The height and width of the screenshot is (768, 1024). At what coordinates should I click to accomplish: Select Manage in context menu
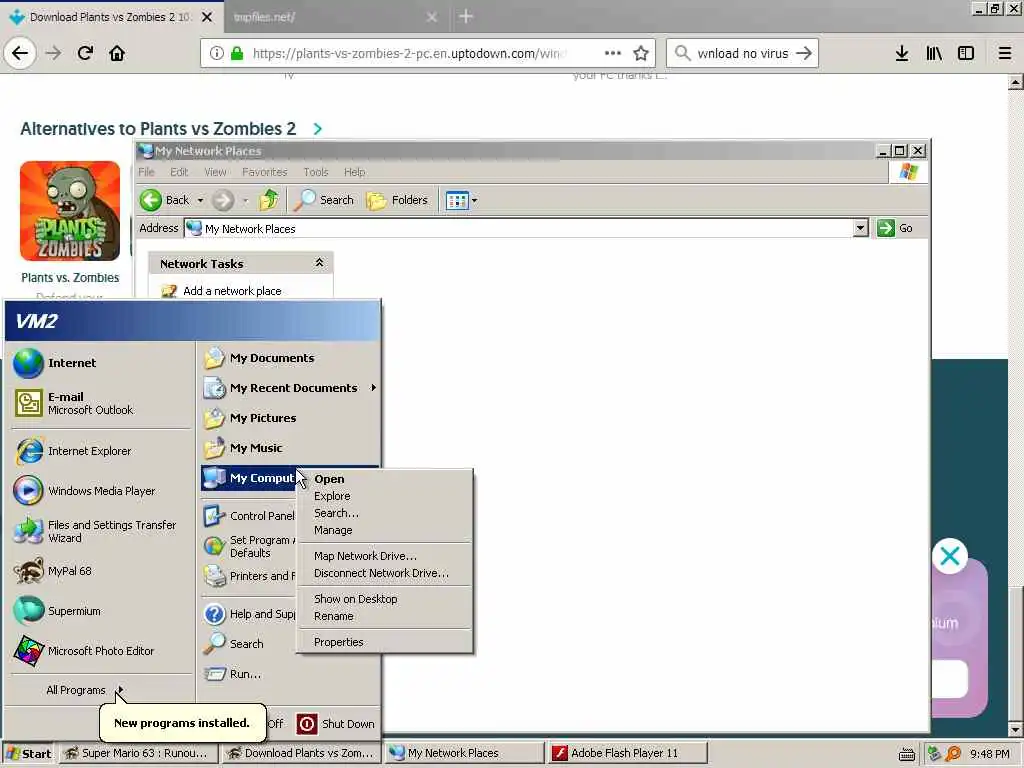click(385, 530)
